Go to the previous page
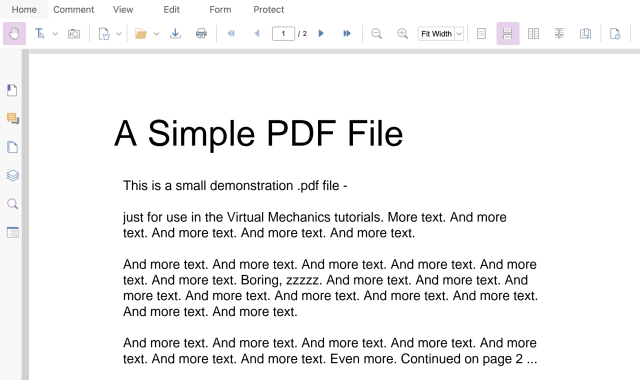 point(257,33)
